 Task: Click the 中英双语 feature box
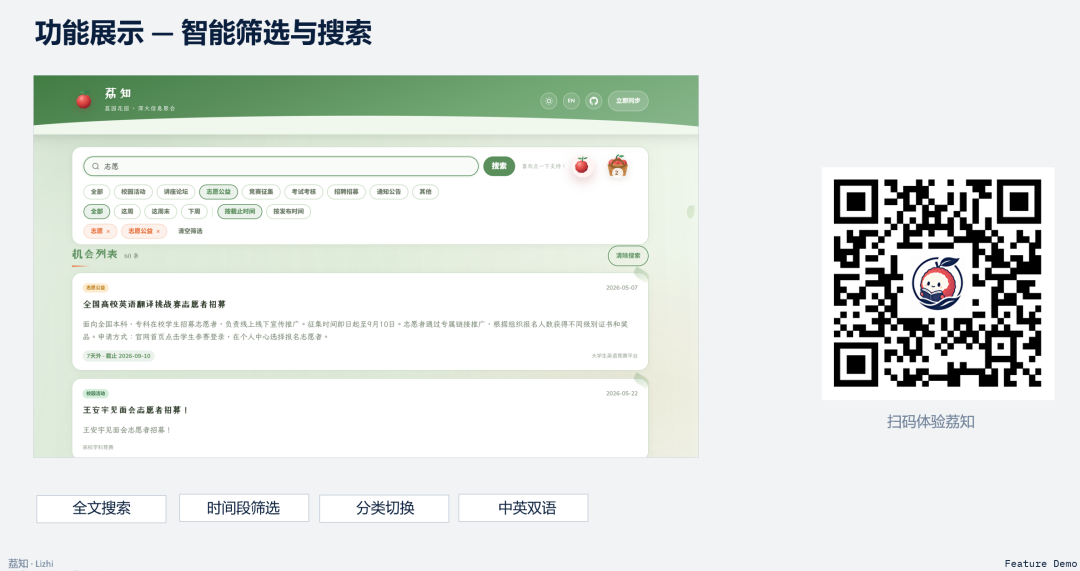(523, 508)
